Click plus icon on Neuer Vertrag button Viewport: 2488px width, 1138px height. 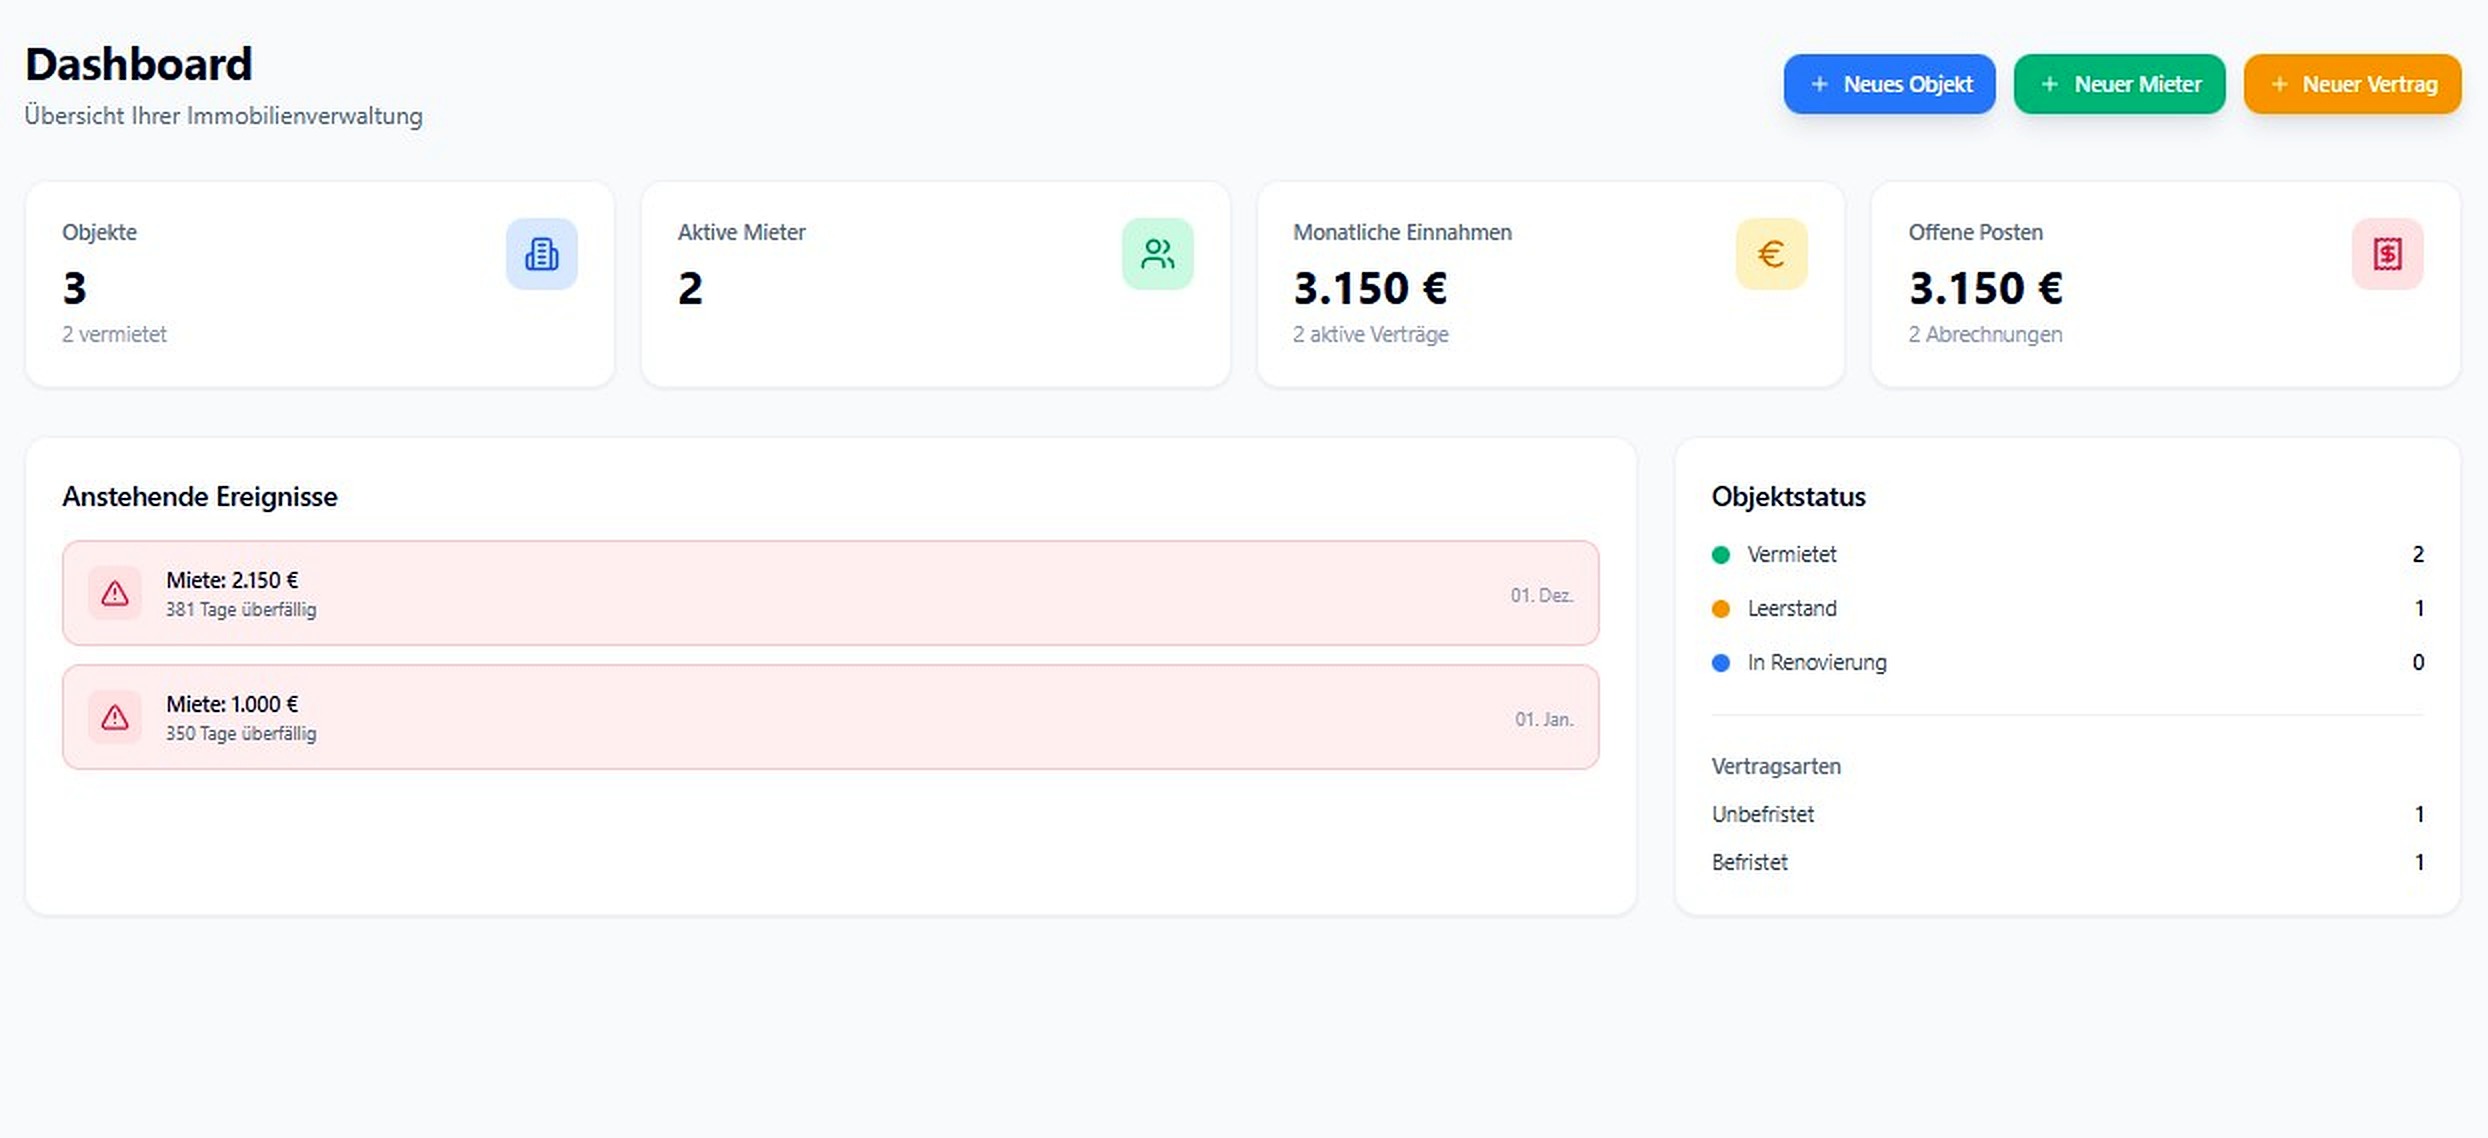[2279, 84]
